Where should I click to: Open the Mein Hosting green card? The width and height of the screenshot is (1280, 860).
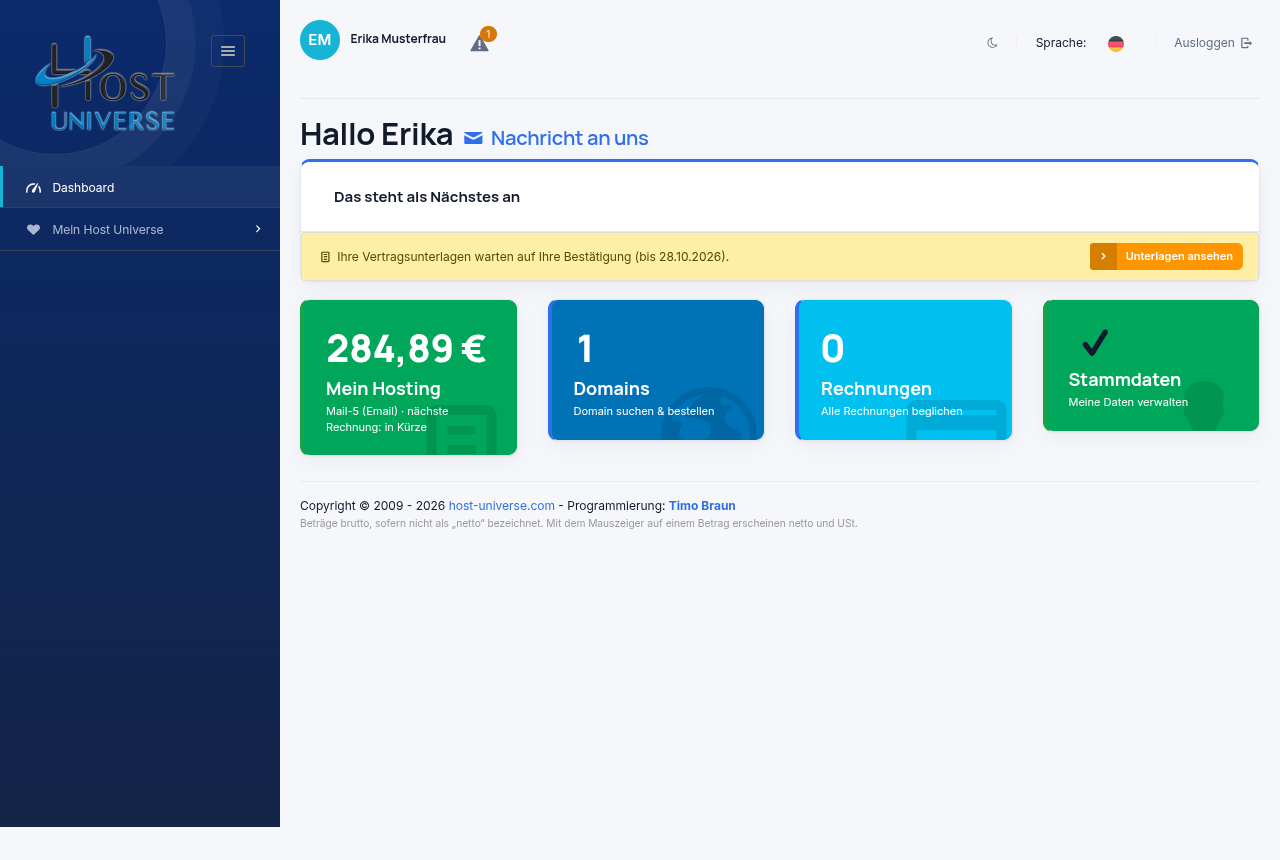(x=408, y=377)
